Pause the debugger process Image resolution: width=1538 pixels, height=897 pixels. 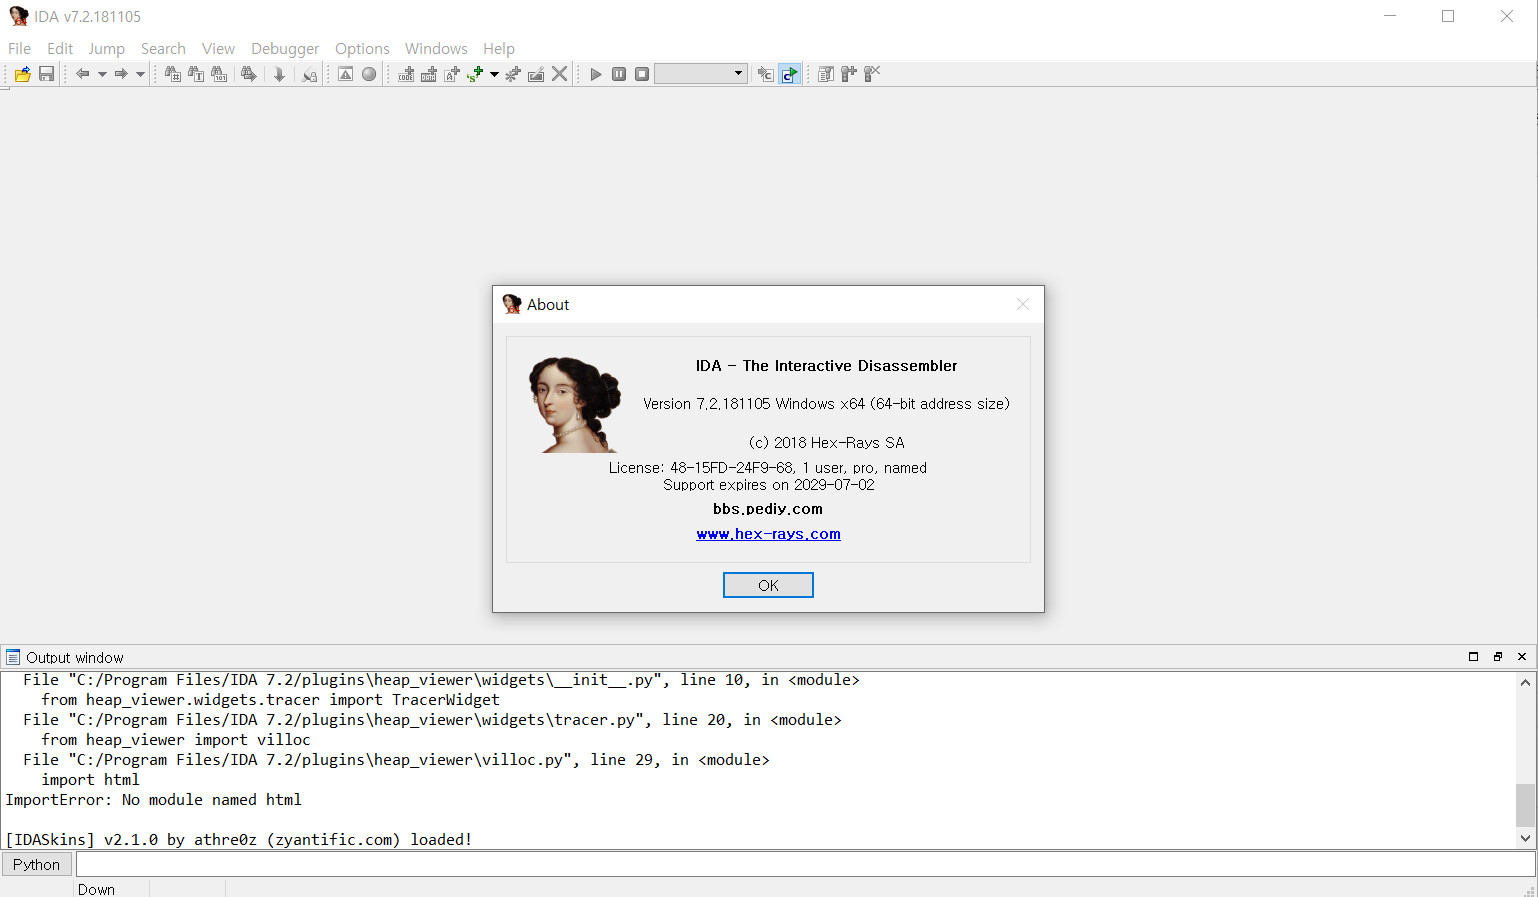pos(619,74)
